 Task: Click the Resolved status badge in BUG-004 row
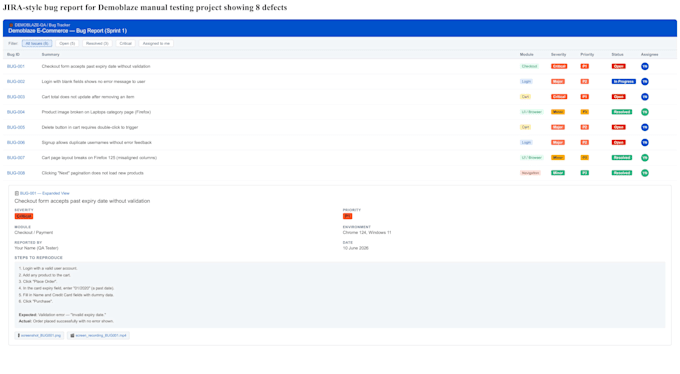[621, 112]
